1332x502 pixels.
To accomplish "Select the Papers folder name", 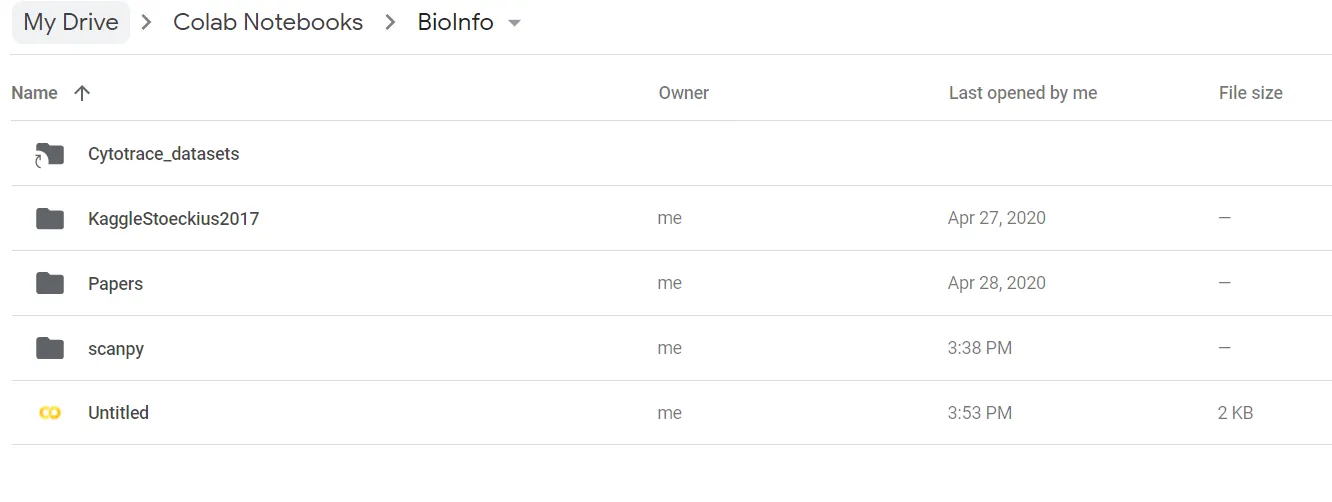I will [116, 284].
